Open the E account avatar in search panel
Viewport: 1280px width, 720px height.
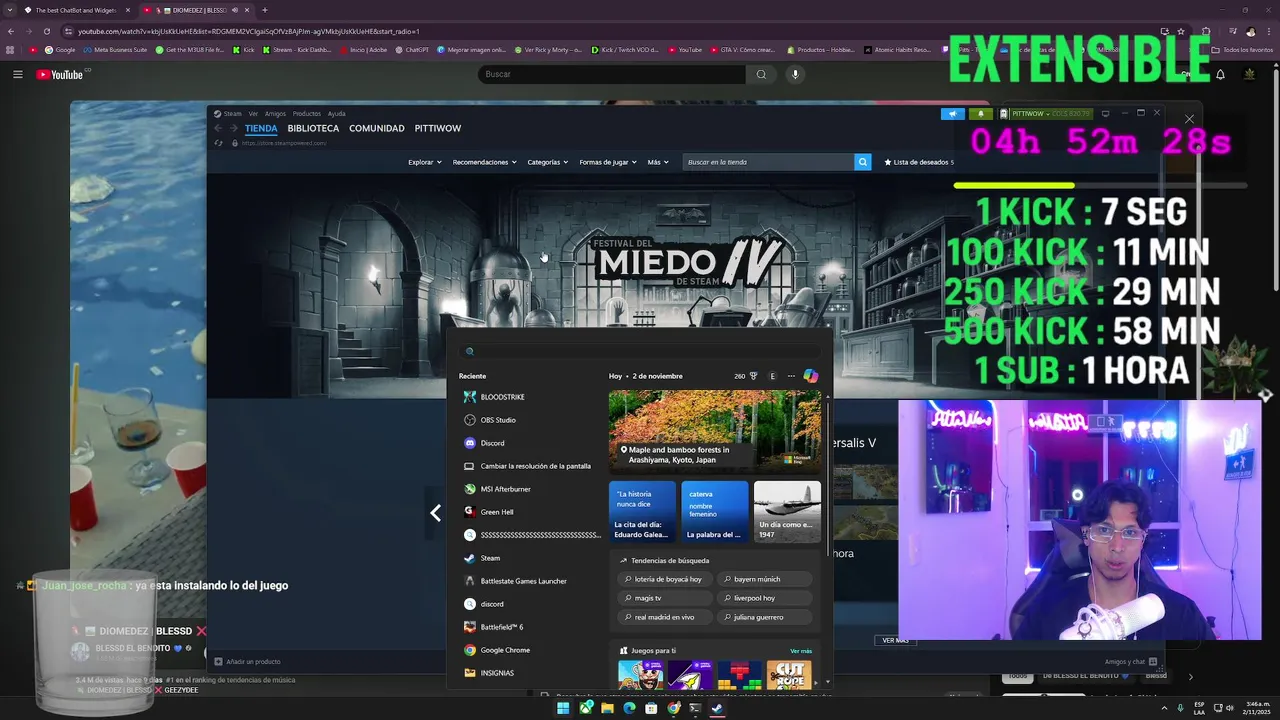coord(772,376)
